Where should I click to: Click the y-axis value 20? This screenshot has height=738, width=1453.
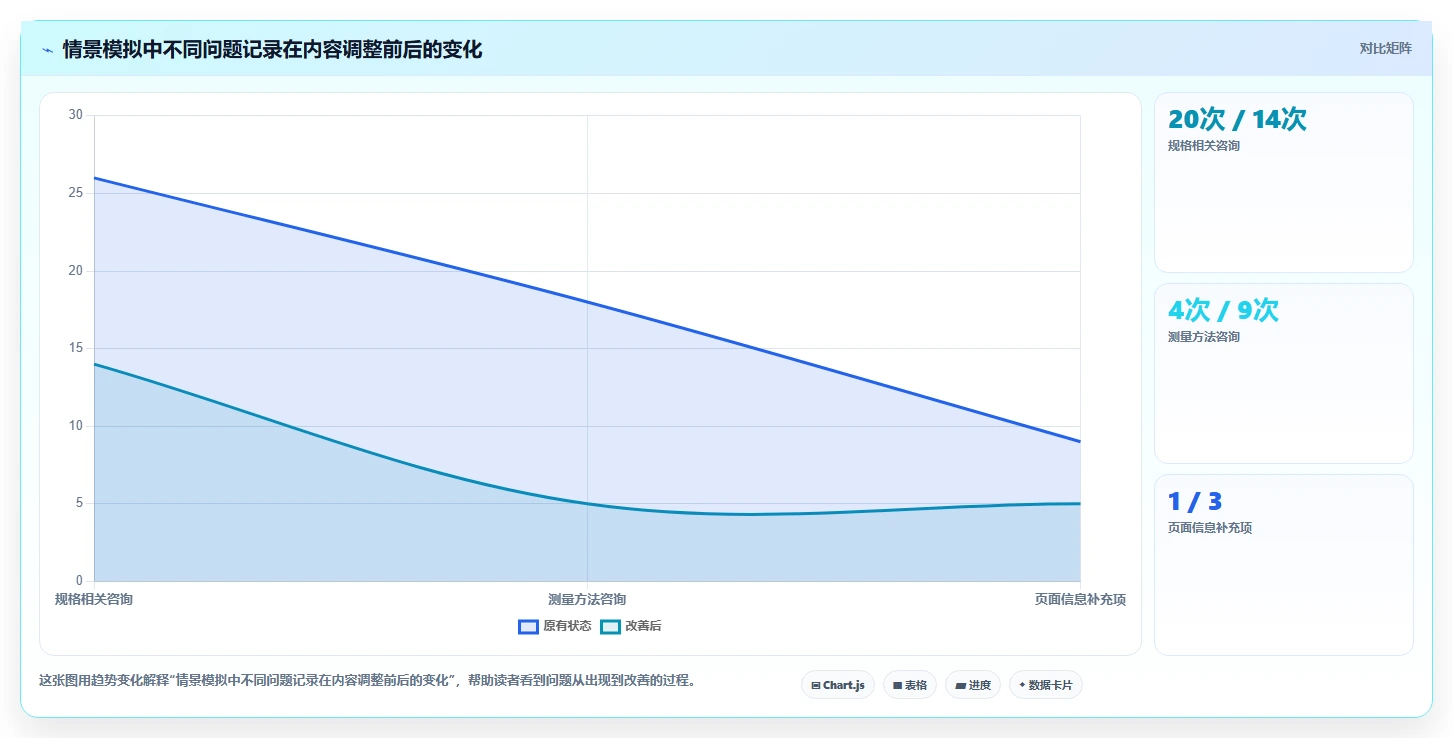click(x=76, y=270)
